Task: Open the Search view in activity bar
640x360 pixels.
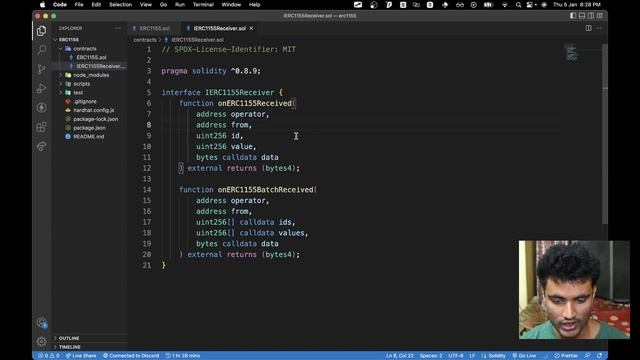Action: (41, 50)
